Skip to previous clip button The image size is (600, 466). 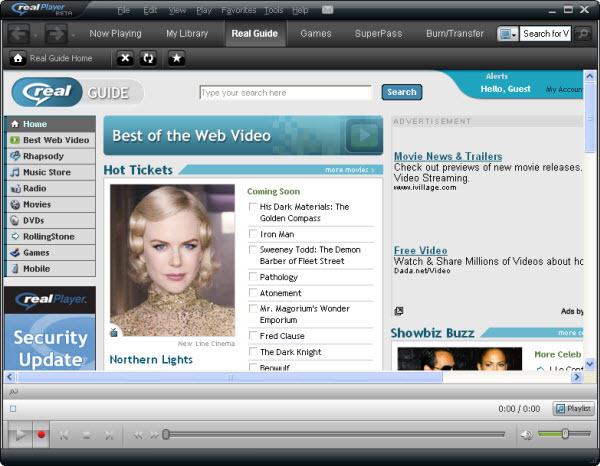(64, 435)
